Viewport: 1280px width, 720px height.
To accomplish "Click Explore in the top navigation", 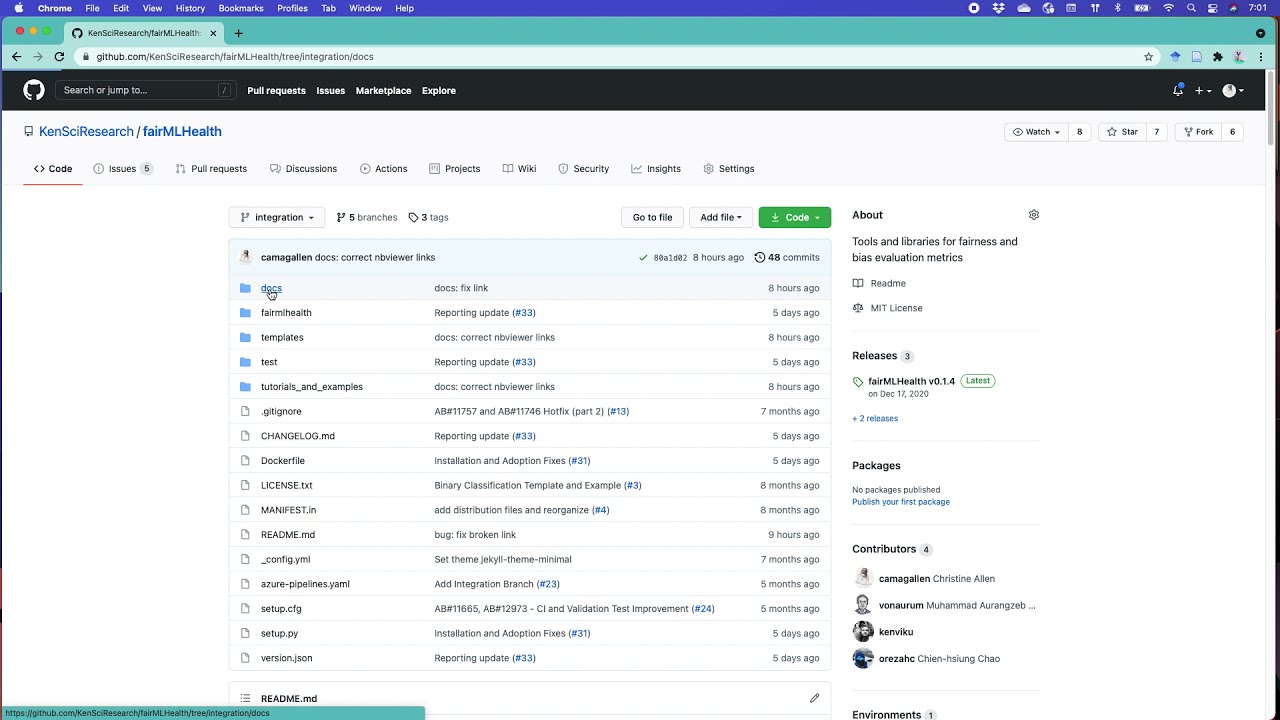I will (x=439, y=90).
